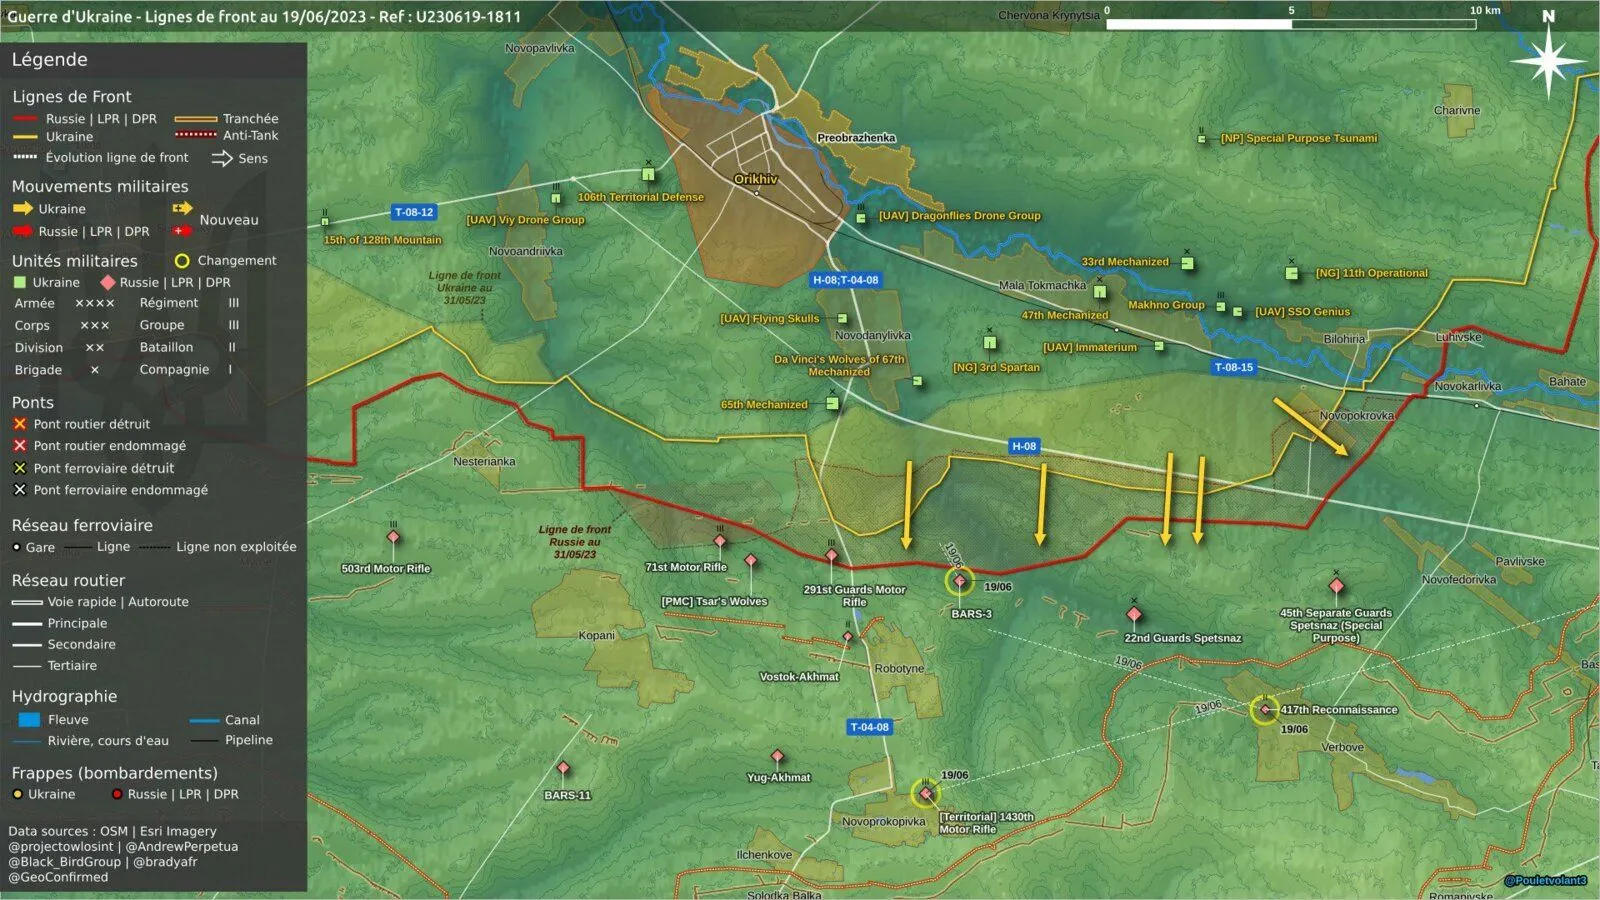Click the [UAV] Flying Skulls unit marker
1600x900 pixels.
(842, 319)
